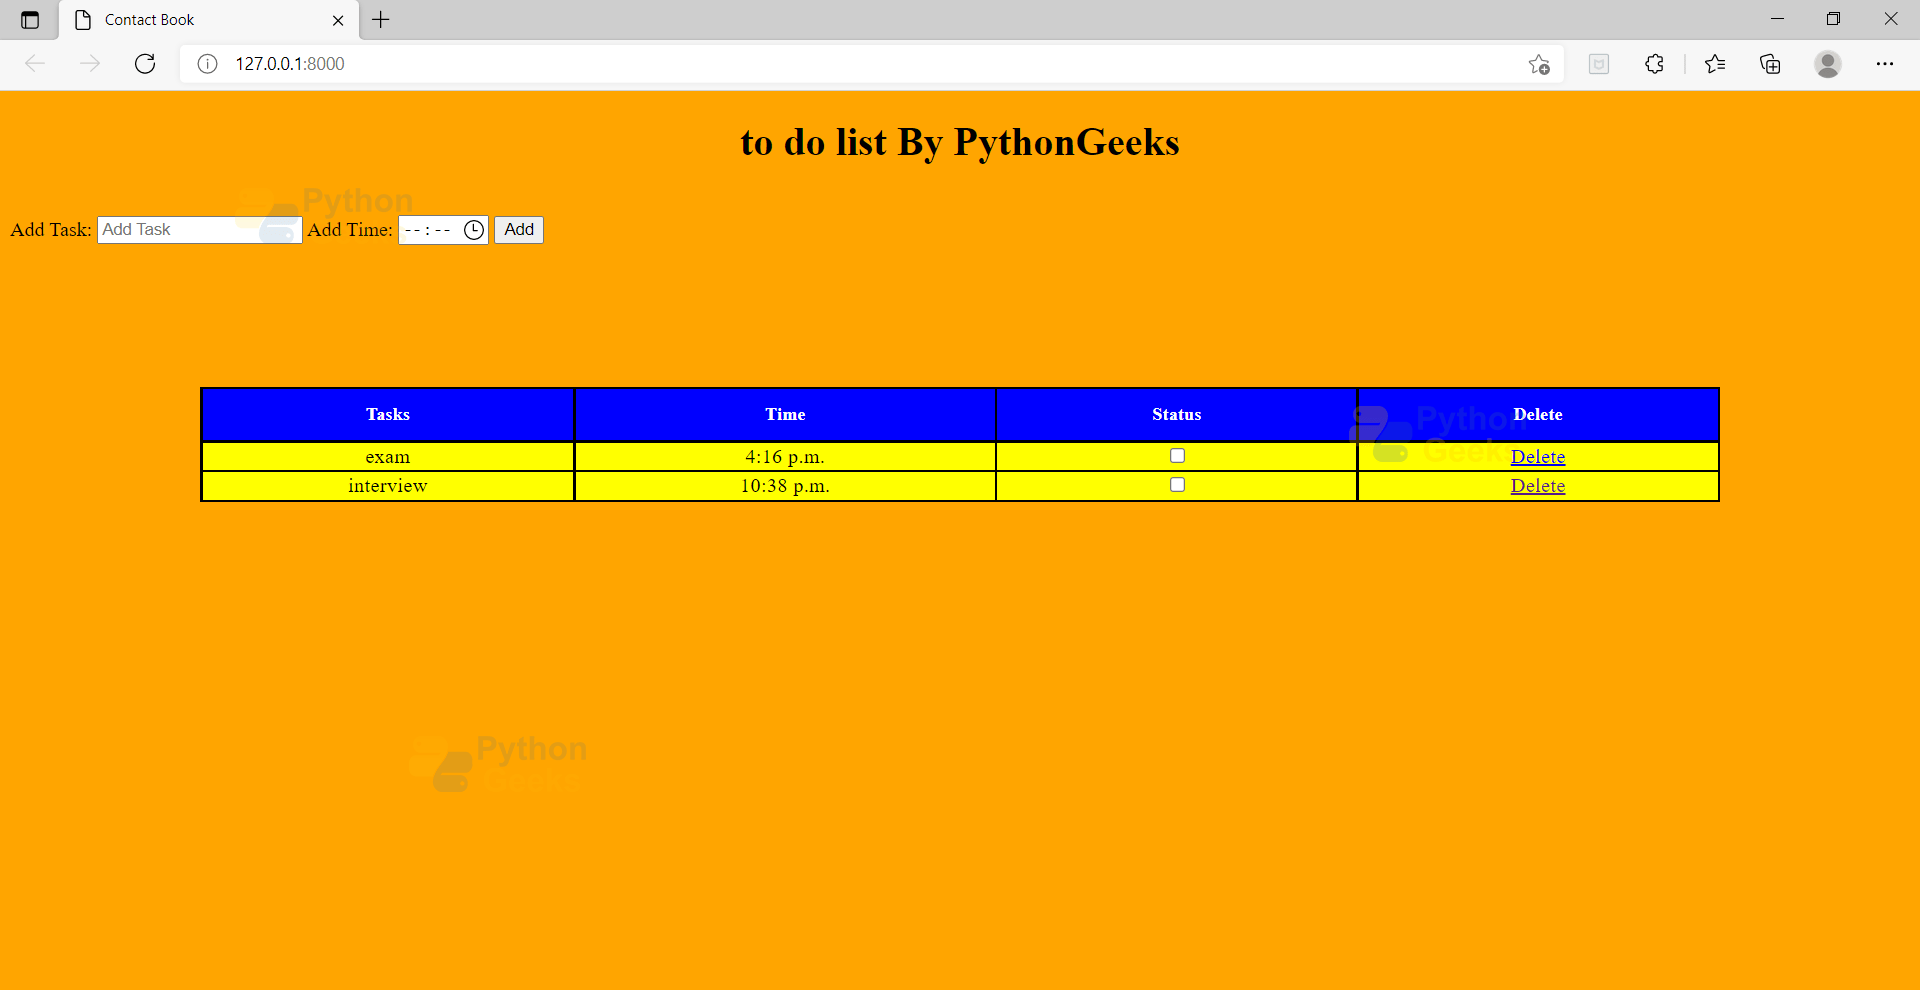This screenshot has height=990, width=1920.
Task: Open the tab actions menu
Action: point(29,19)
